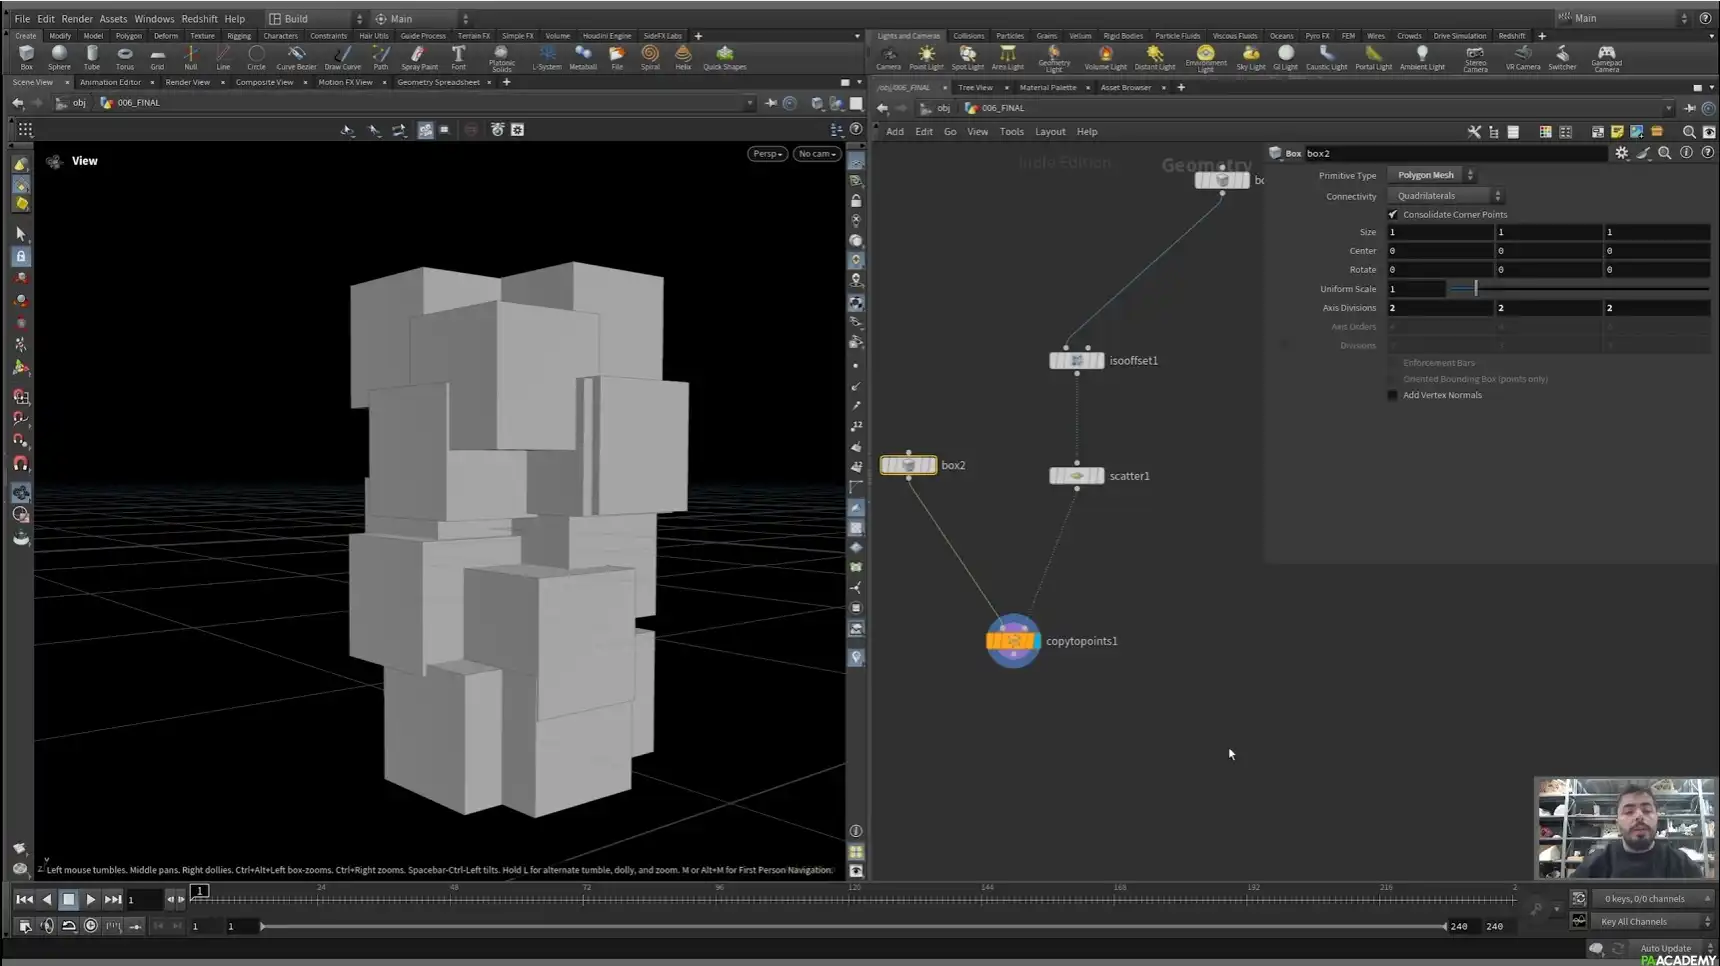This screenshot has width=1720, height=966.
Task: Switch to the Rigid Bodies shelf tab
Action: click(1122, 35)
